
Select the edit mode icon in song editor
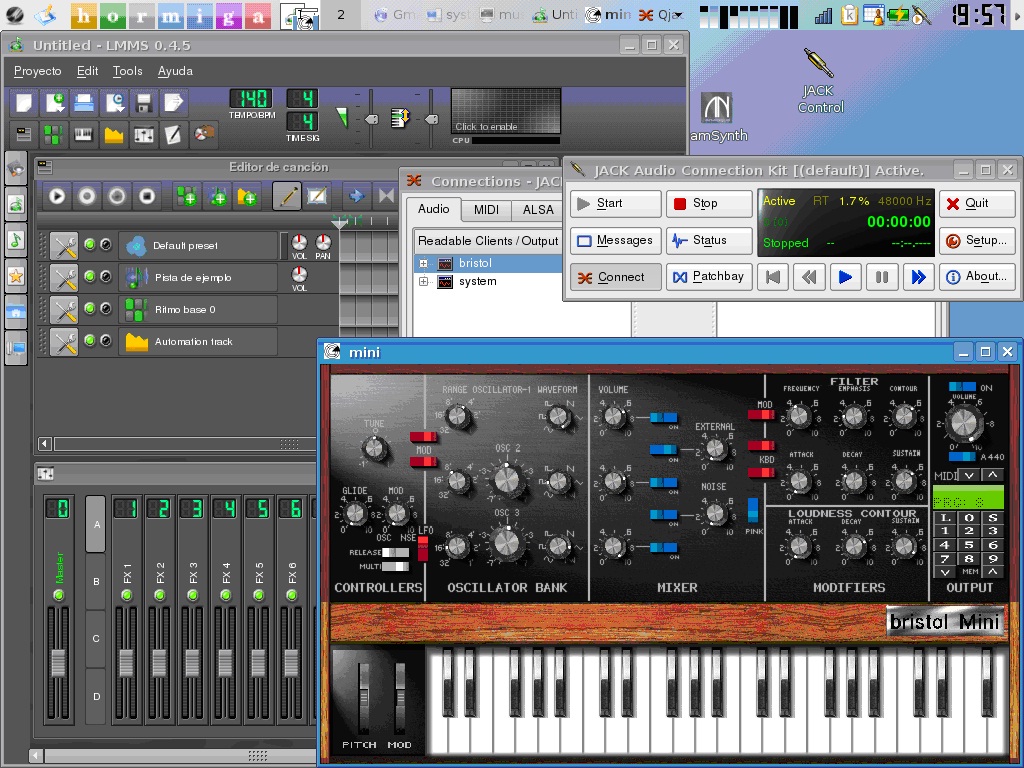pos(317,196)
